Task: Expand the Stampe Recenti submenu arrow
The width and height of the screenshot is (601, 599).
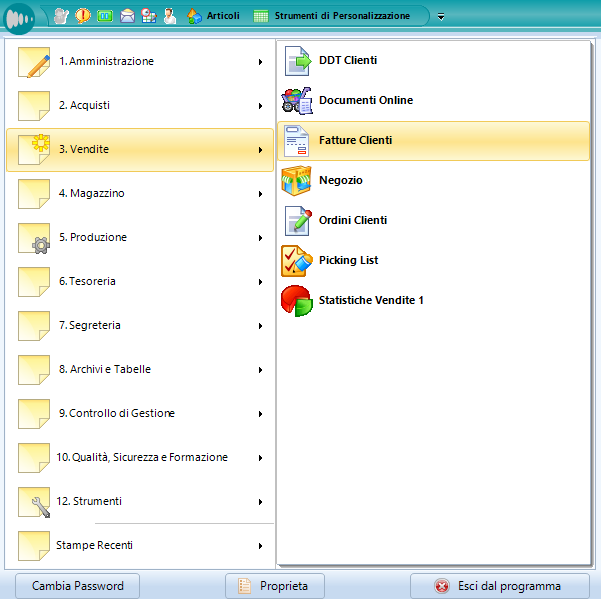Action: 260,546
